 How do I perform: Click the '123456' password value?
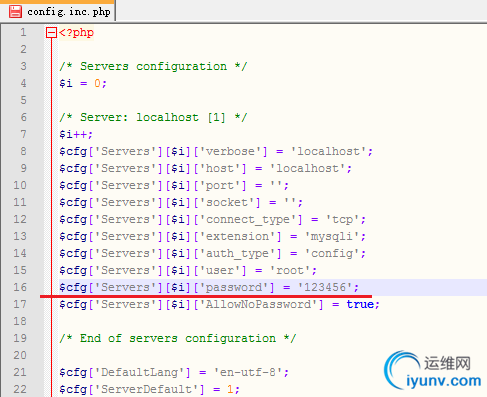click(x=325, y=287)
